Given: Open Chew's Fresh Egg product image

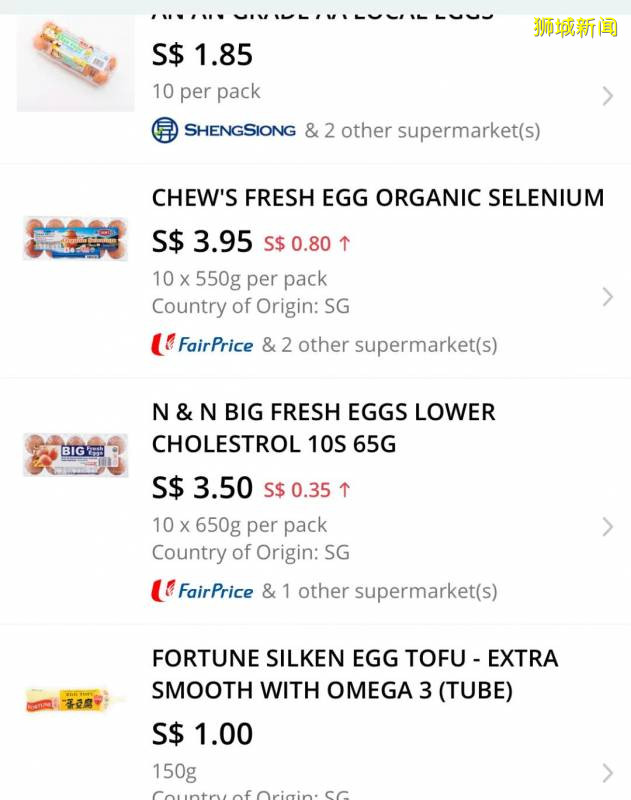Looking at the screenshot, I should pos(75,238).
